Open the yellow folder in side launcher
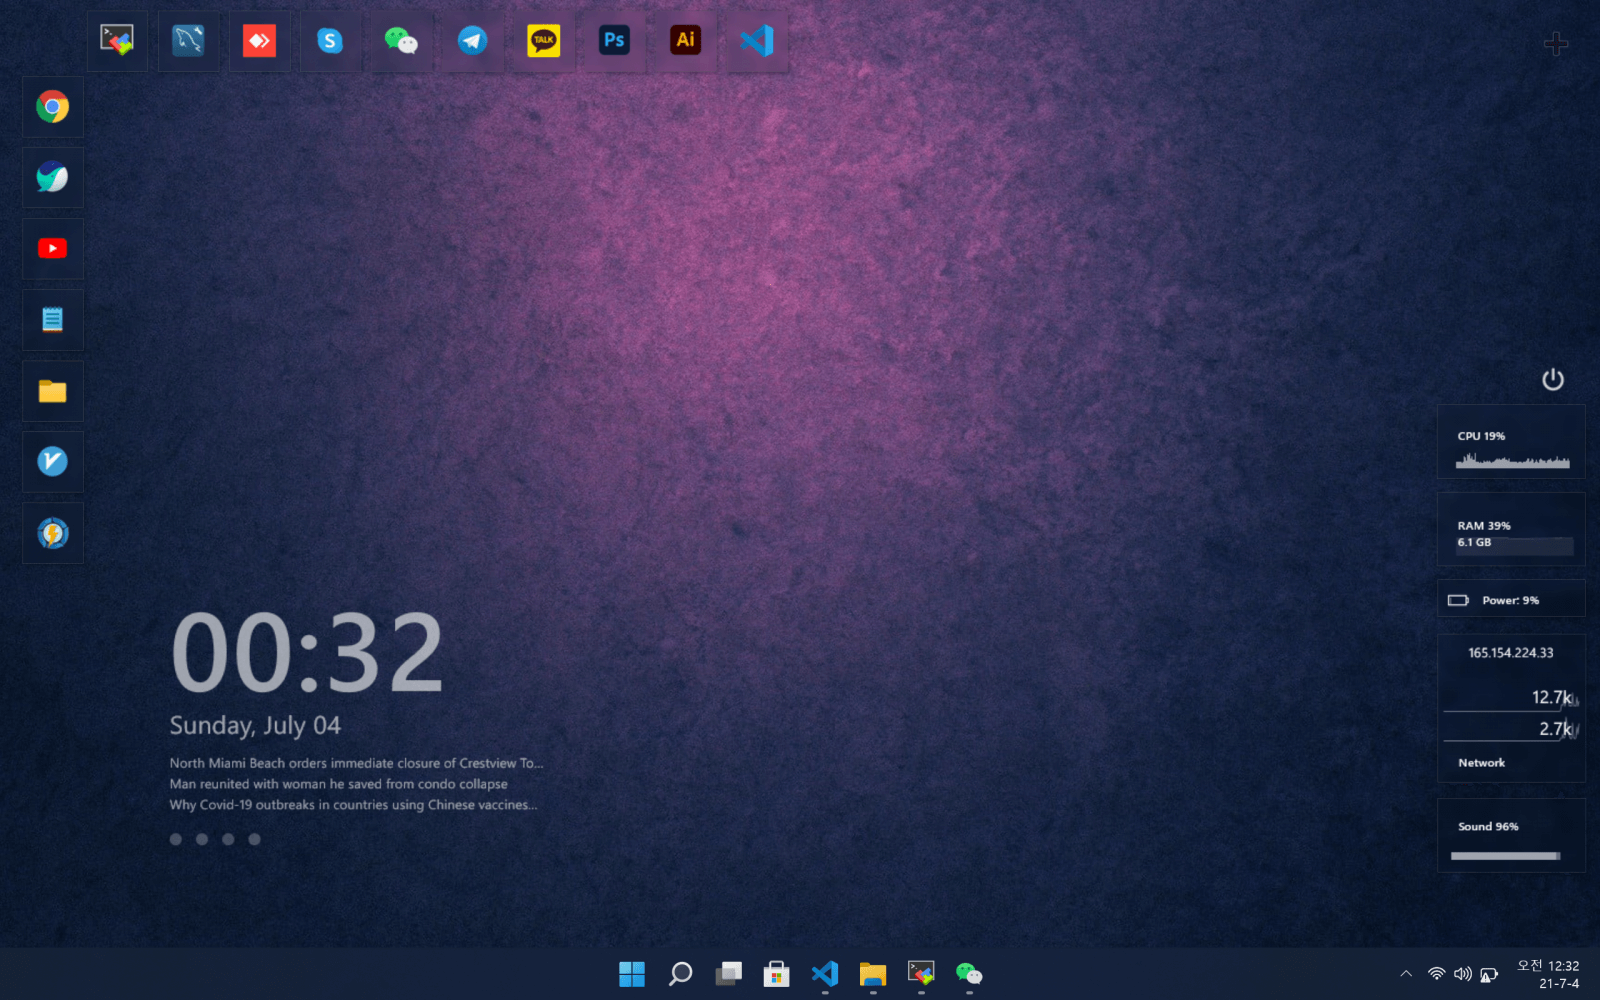 [53, 390]
